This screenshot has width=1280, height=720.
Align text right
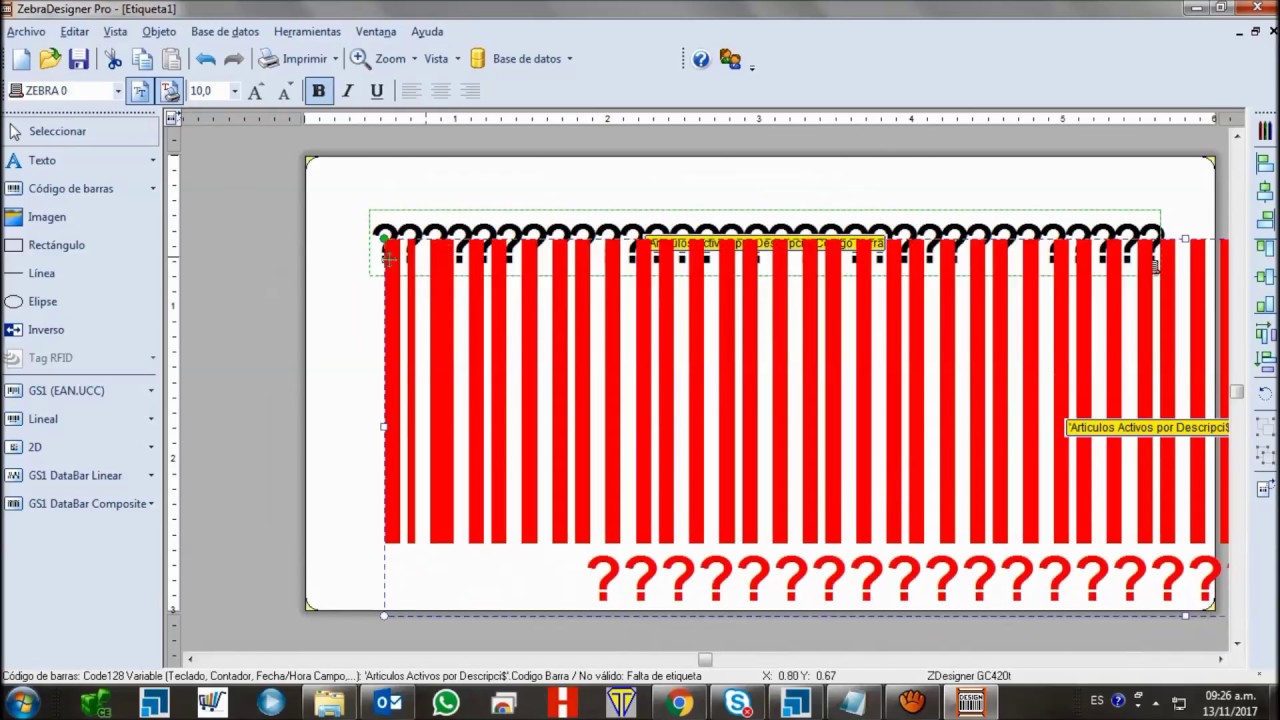pos(470,91)
